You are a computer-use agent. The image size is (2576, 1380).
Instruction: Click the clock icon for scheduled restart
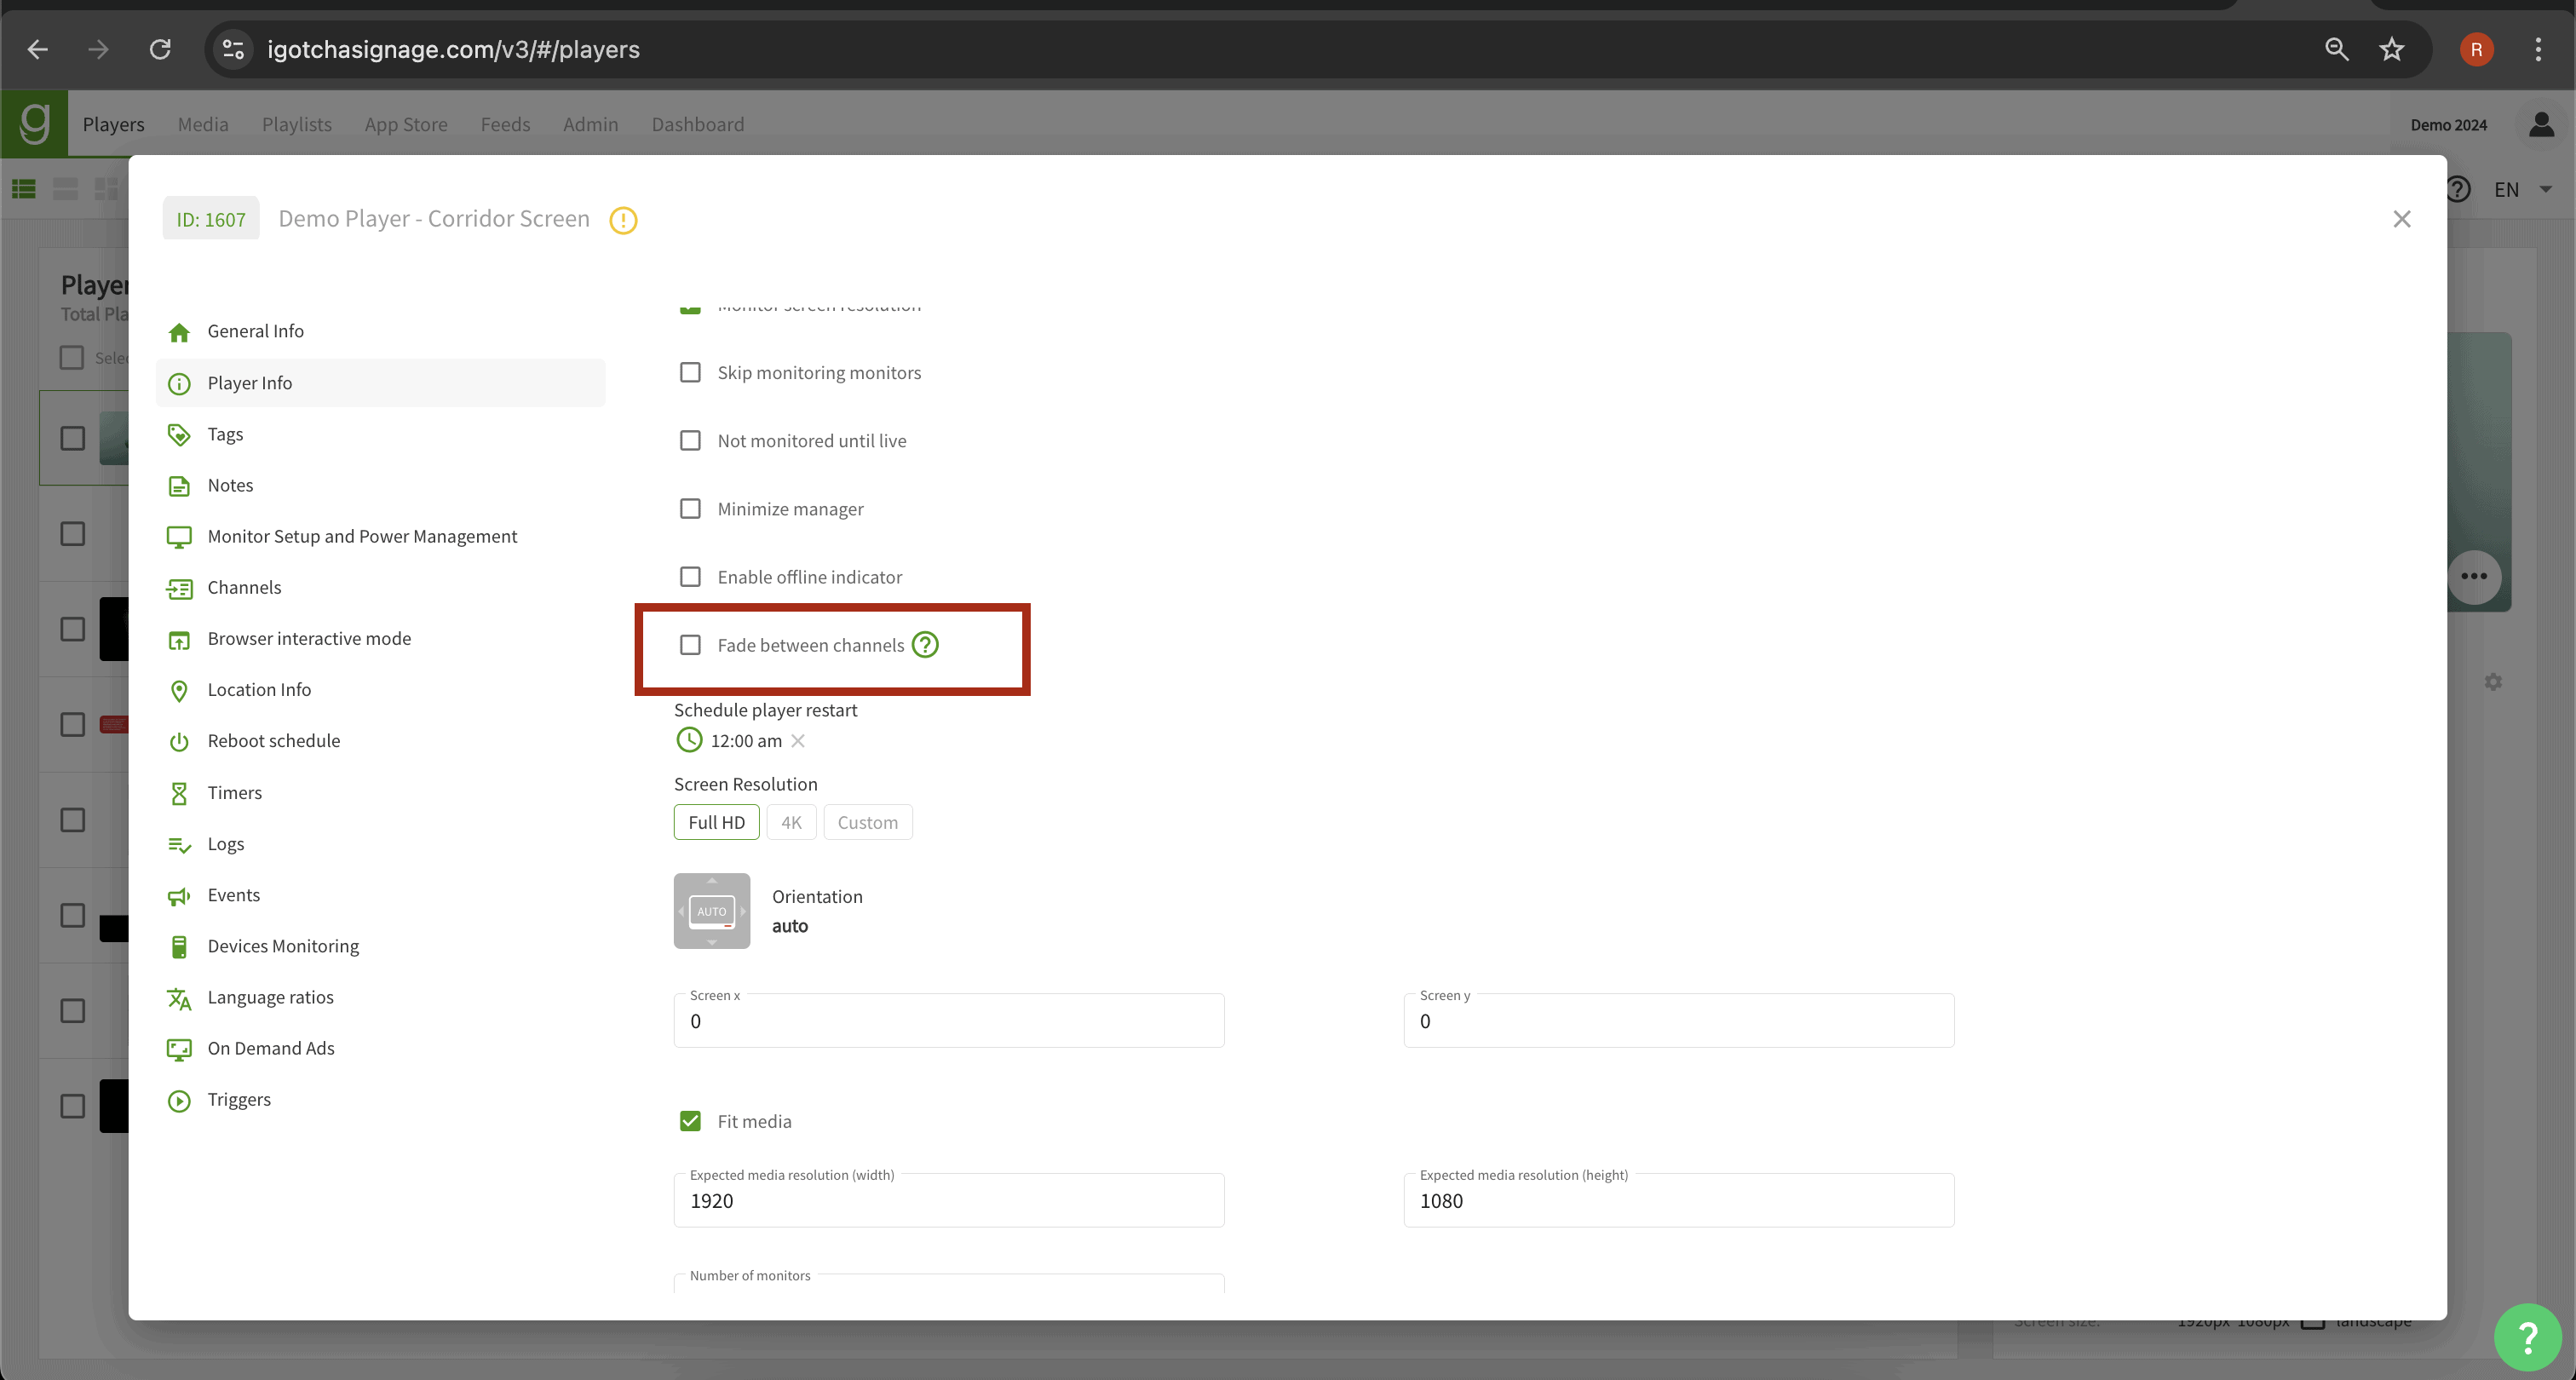tap(689, 740)
